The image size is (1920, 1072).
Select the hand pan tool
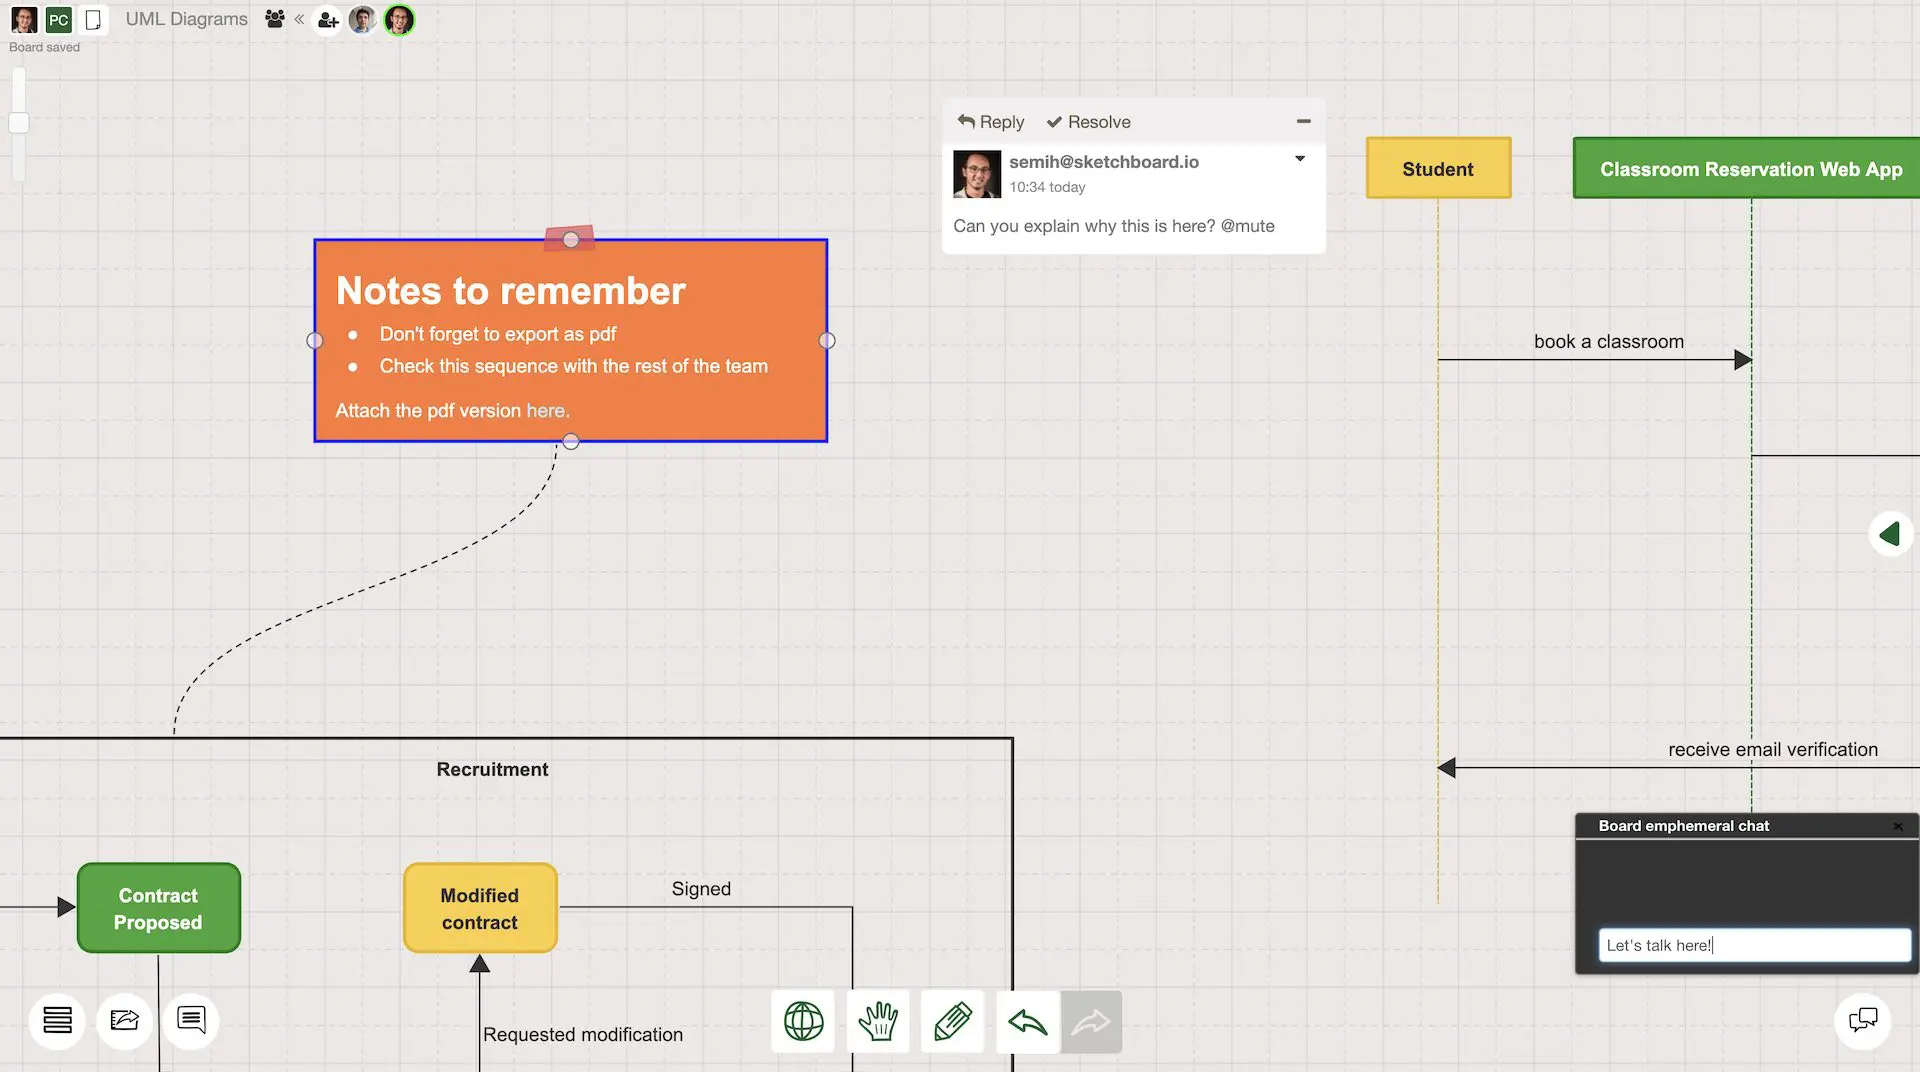pos(878,1021)
